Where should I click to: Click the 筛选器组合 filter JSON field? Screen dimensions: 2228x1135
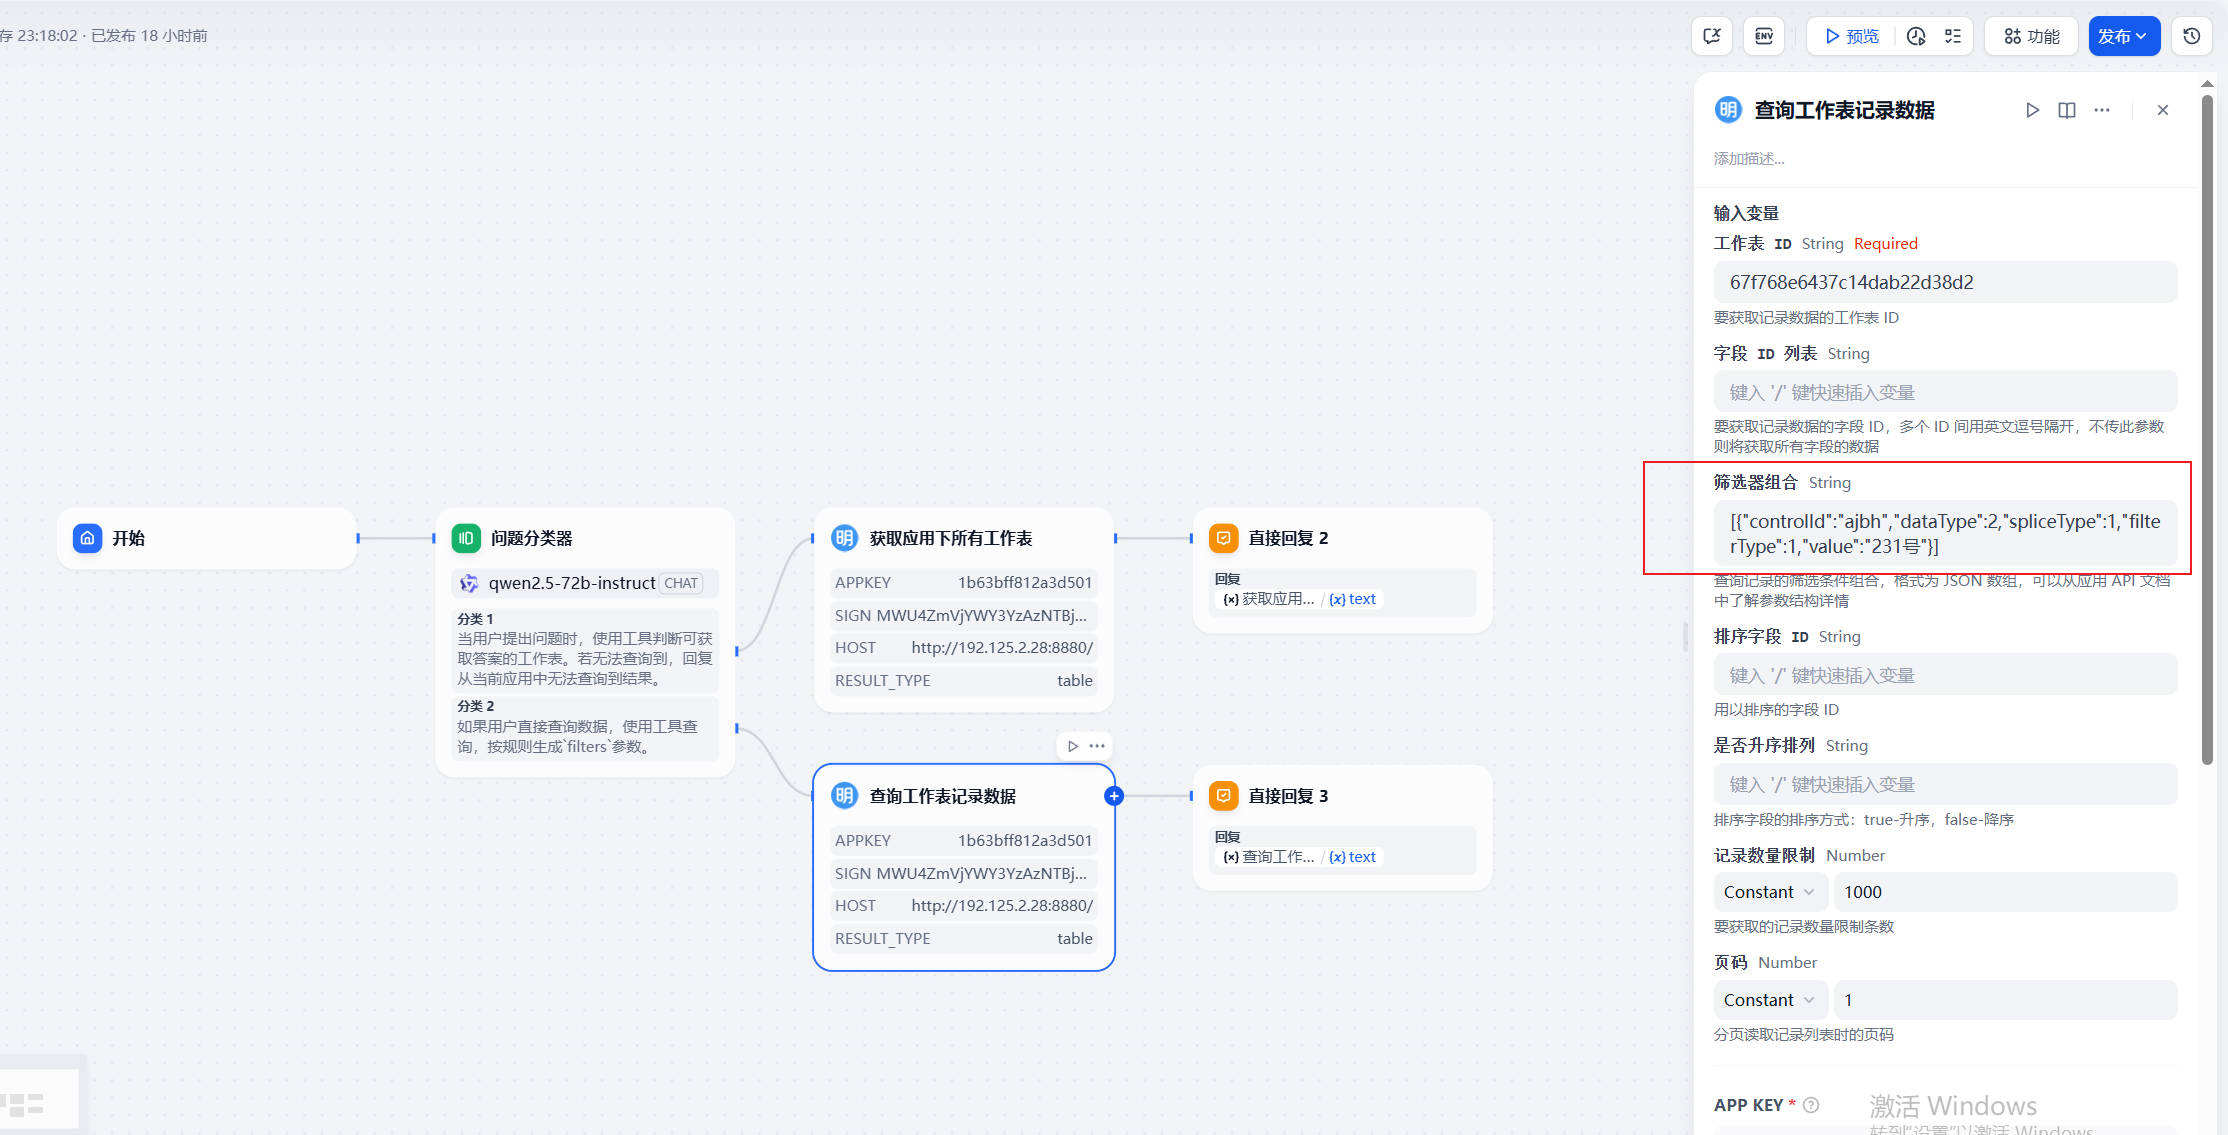pos(1944,533)
